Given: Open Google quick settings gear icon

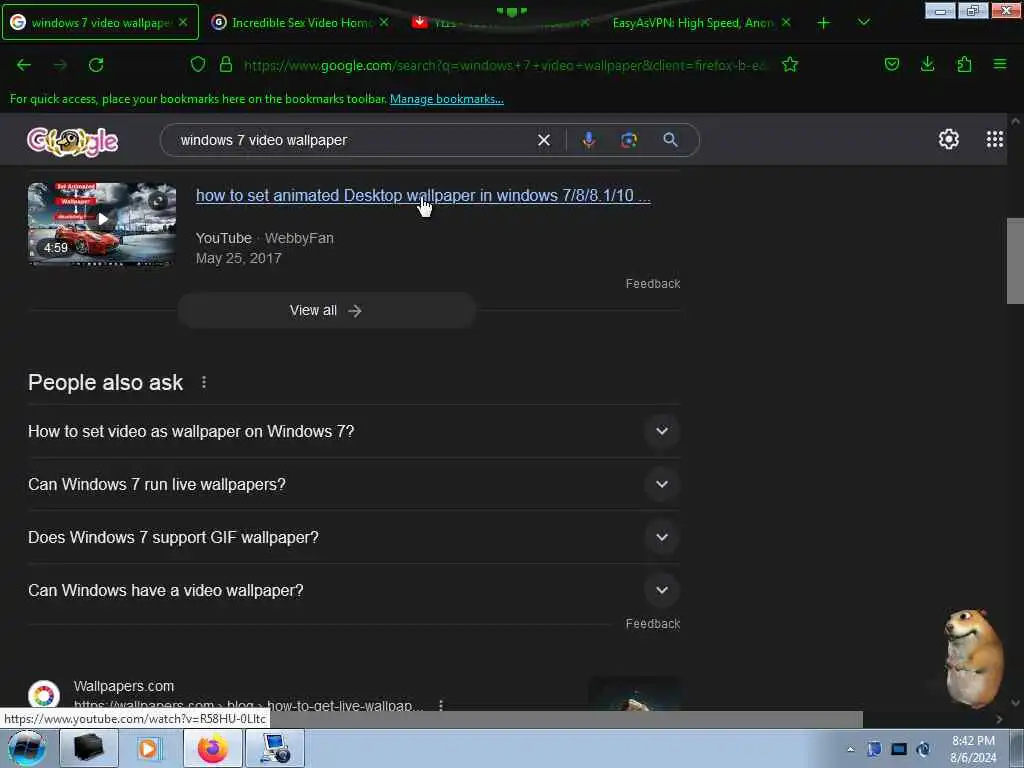Looking at the screenshot, I should (x=948, y=139).
